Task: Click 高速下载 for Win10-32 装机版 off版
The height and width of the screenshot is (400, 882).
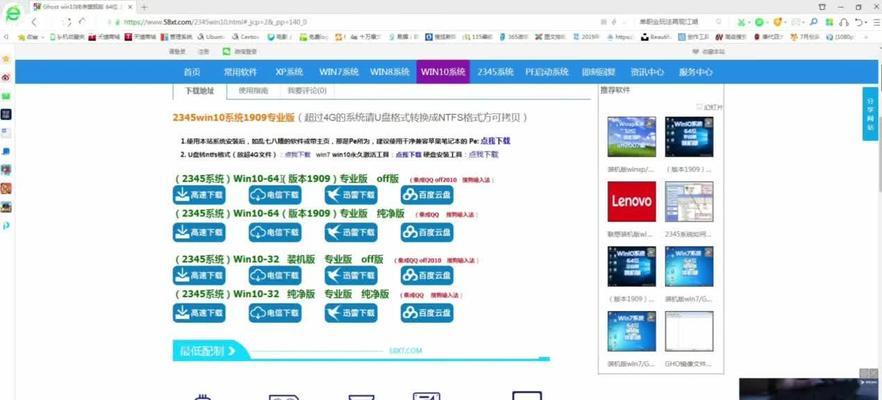Action: pyautogui.click(x=199, y=276)
